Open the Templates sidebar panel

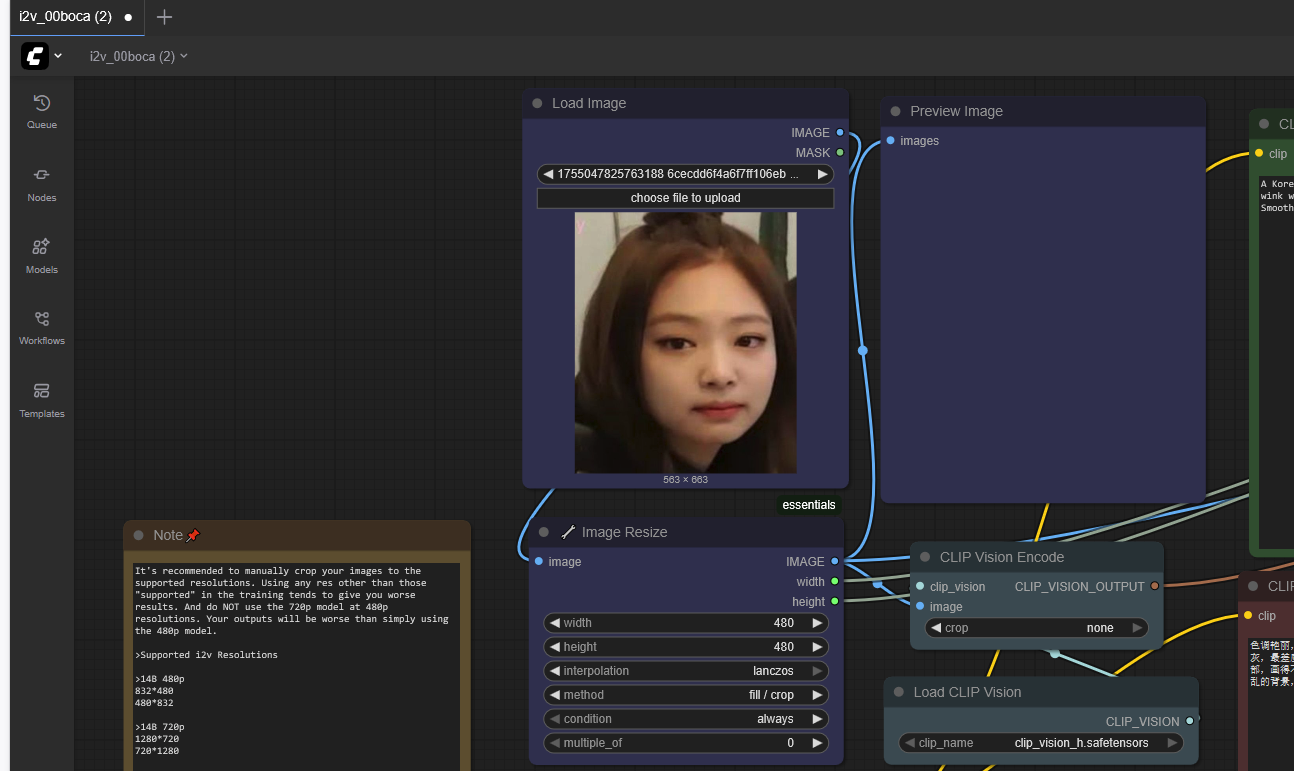point(42,399)
